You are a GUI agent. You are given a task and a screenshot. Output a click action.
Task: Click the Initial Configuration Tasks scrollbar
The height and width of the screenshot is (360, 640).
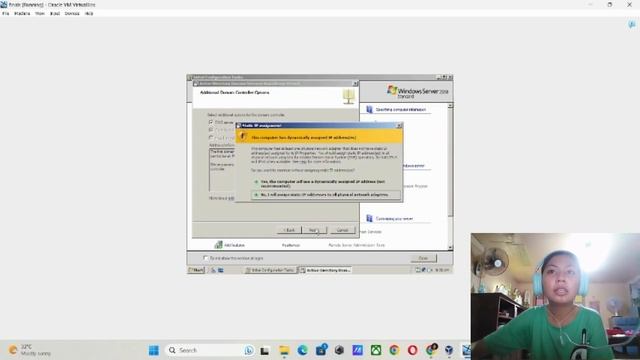point(450,176)
